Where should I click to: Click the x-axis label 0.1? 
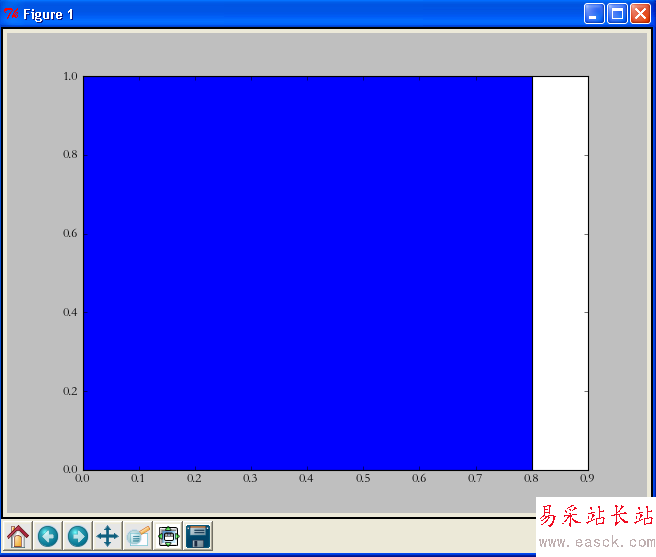click(x=138, y=478)
